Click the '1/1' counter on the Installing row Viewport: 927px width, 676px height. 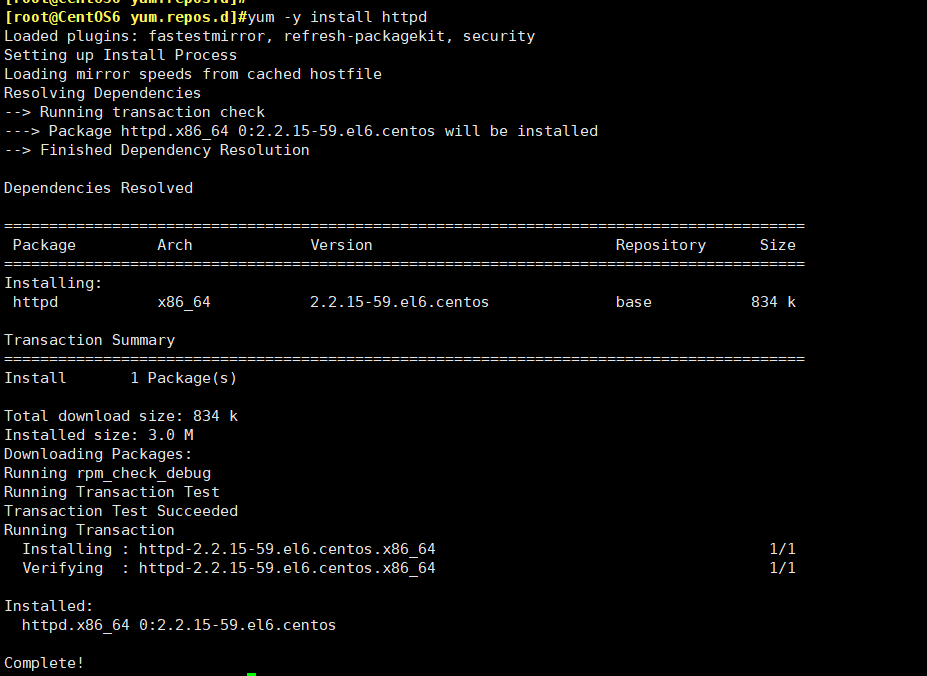[x=783, y=549]
